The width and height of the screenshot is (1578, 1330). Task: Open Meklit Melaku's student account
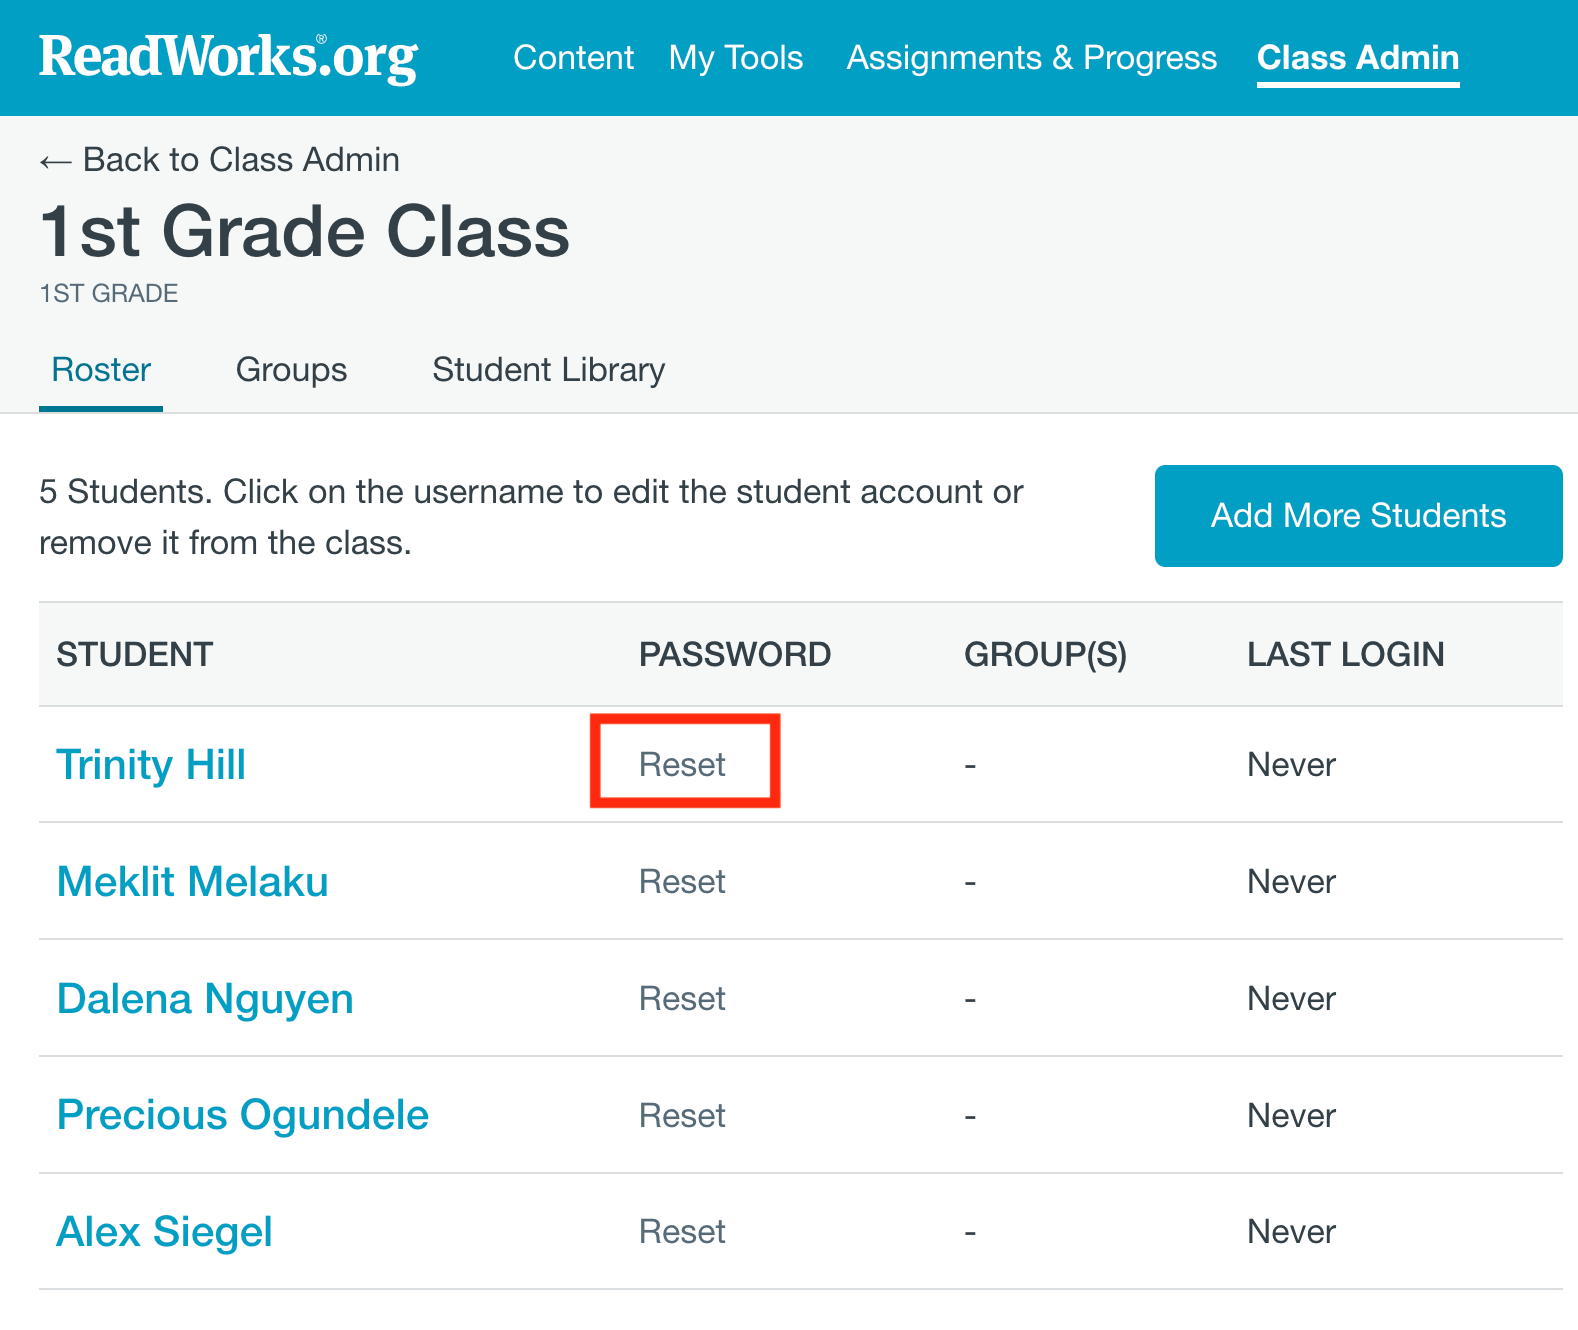(x=192, y=882)
